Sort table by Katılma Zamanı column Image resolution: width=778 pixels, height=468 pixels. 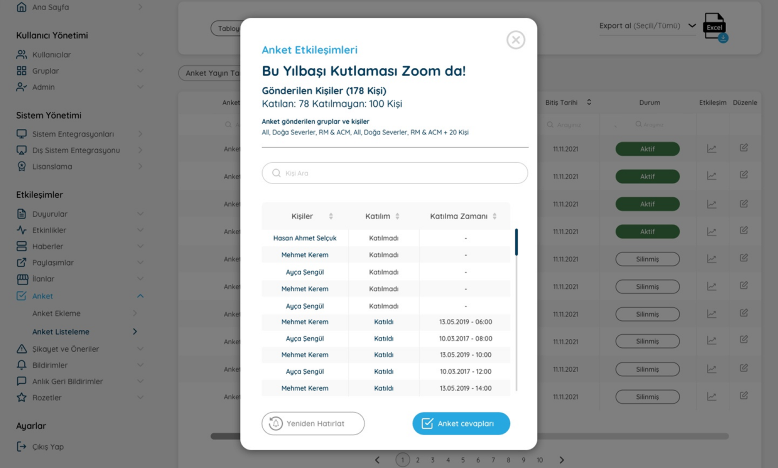pyautogui.click(x=495, y=216)
